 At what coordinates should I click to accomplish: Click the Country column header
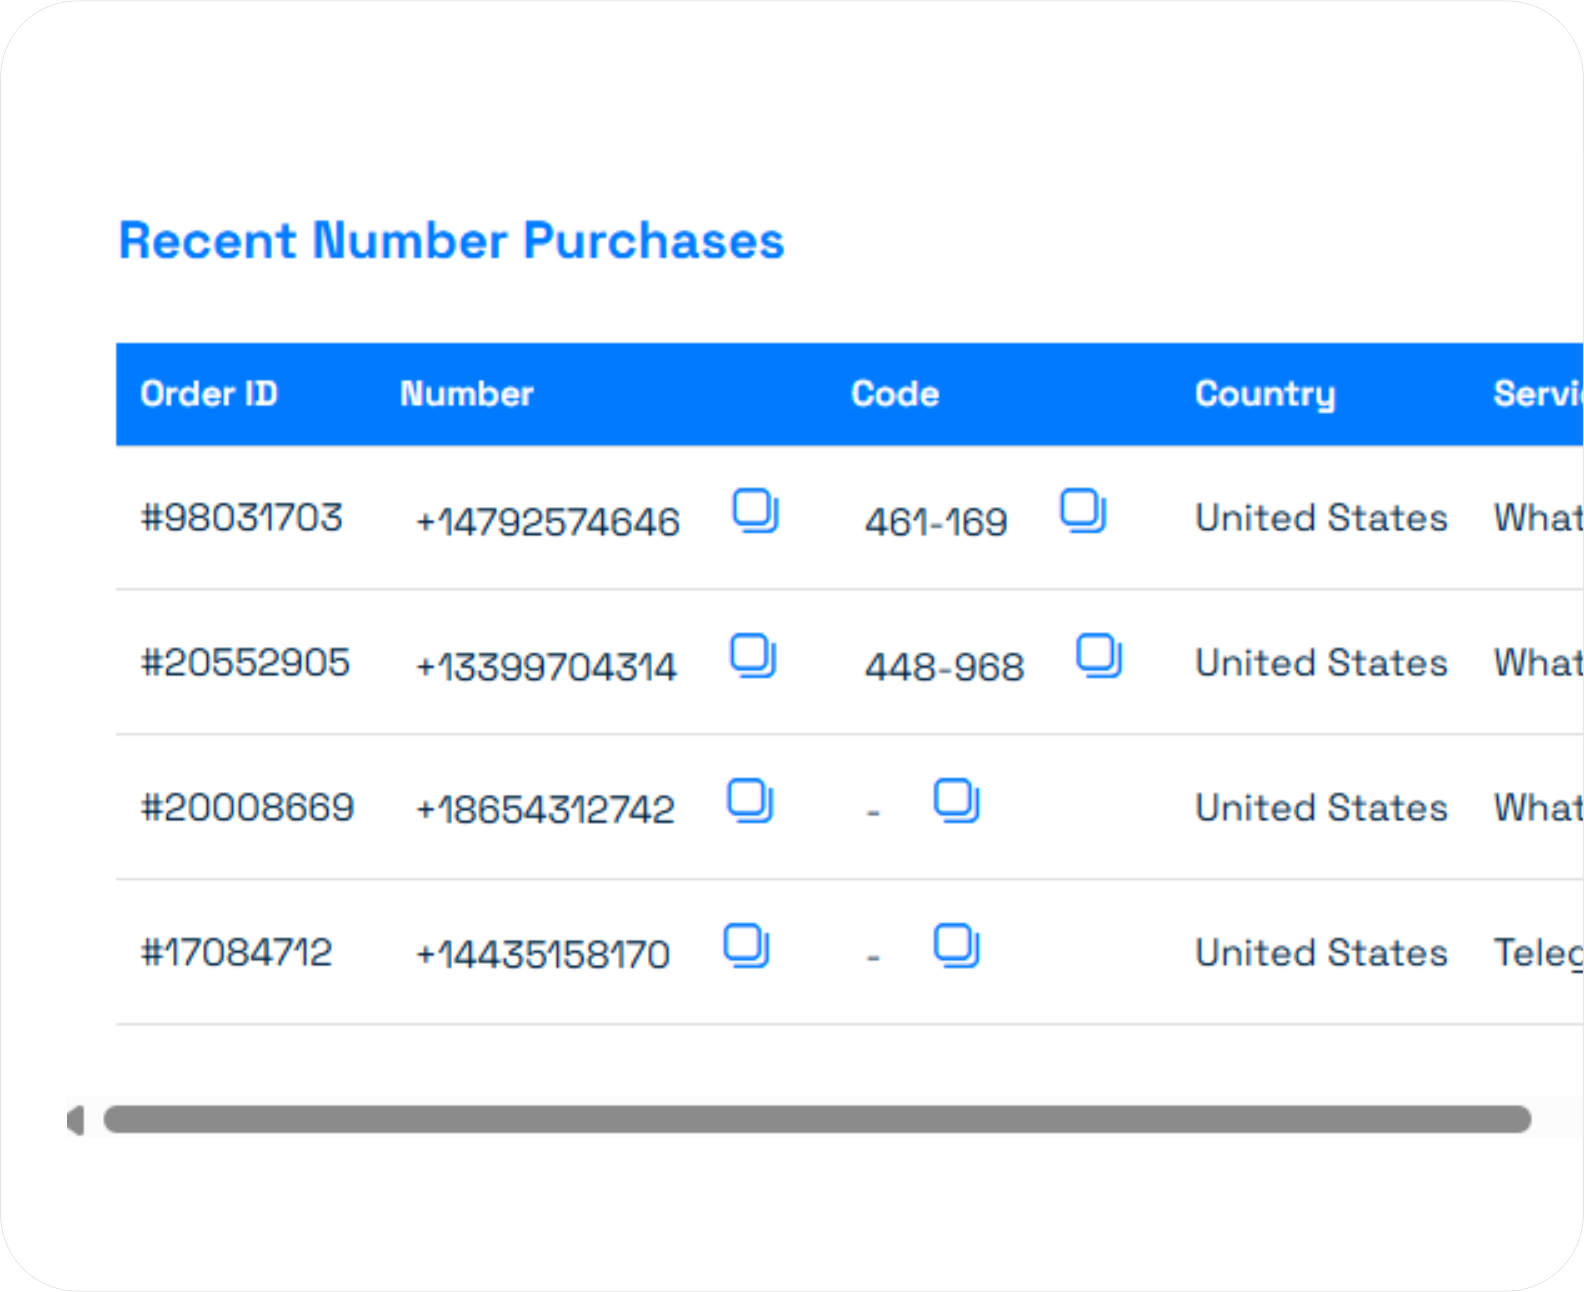(1265, 394)
